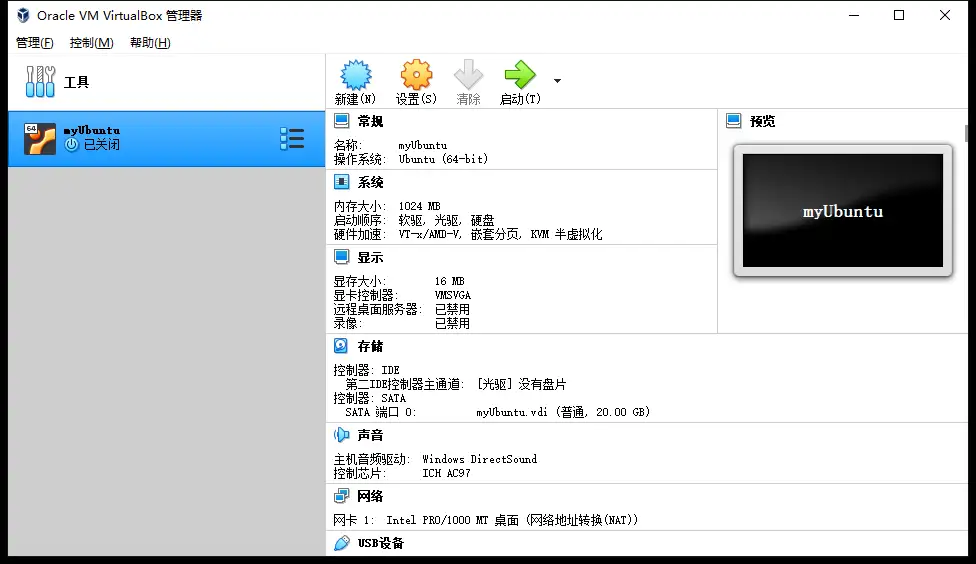976x564 pixels.
Task: Open Settings (设置) gear icon
Action: coord(416,76)
